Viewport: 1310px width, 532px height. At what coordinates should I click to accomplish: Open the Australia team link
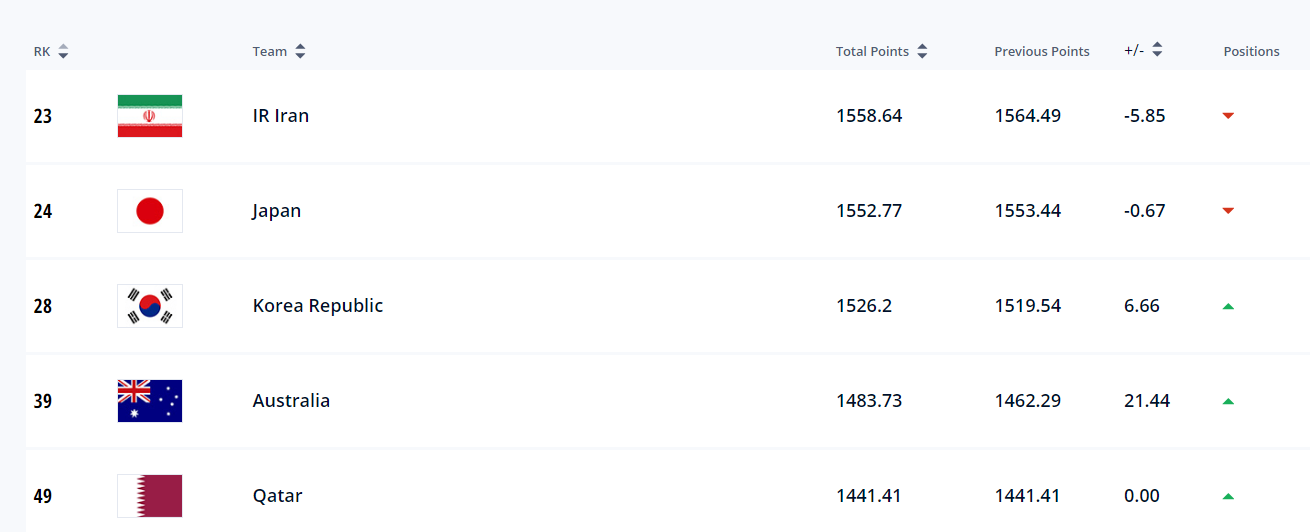[x=291, y=401]
